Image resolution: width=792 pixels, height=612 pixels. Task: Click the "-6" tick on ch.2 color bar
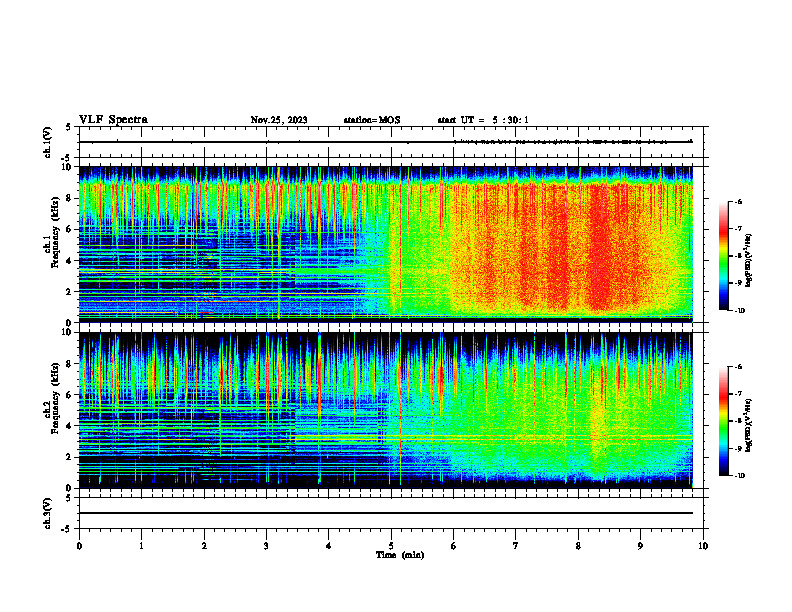click(738, 367)
